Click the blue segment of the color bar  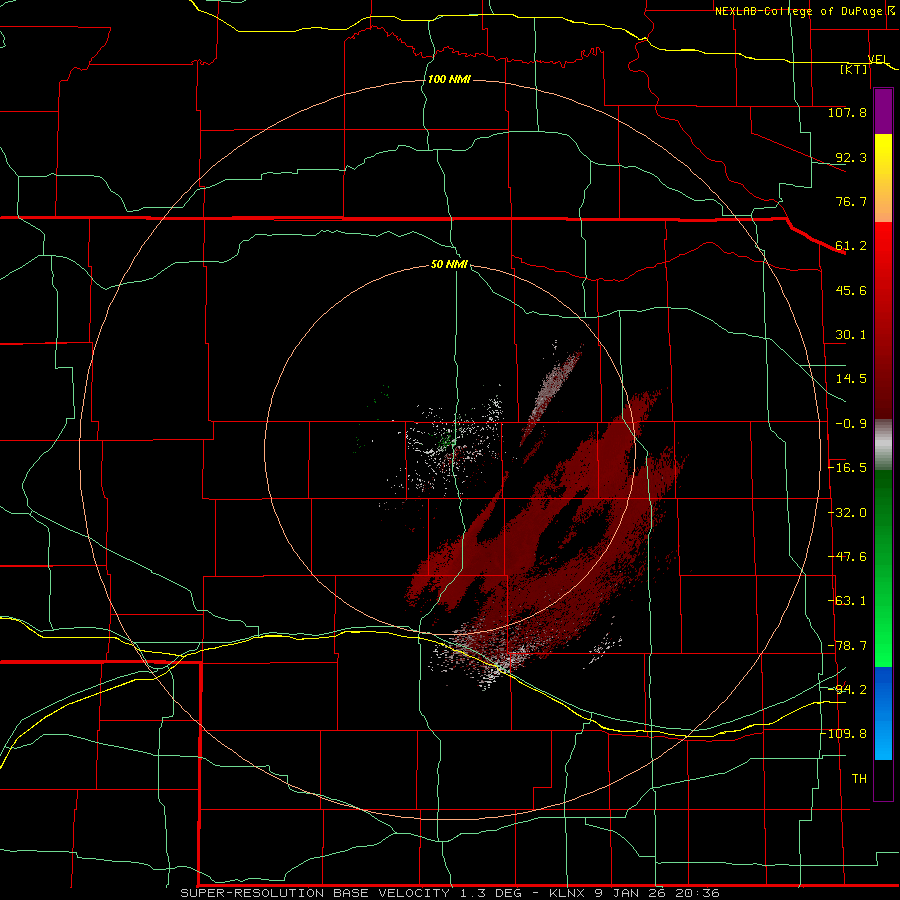[x=883, y=713]
